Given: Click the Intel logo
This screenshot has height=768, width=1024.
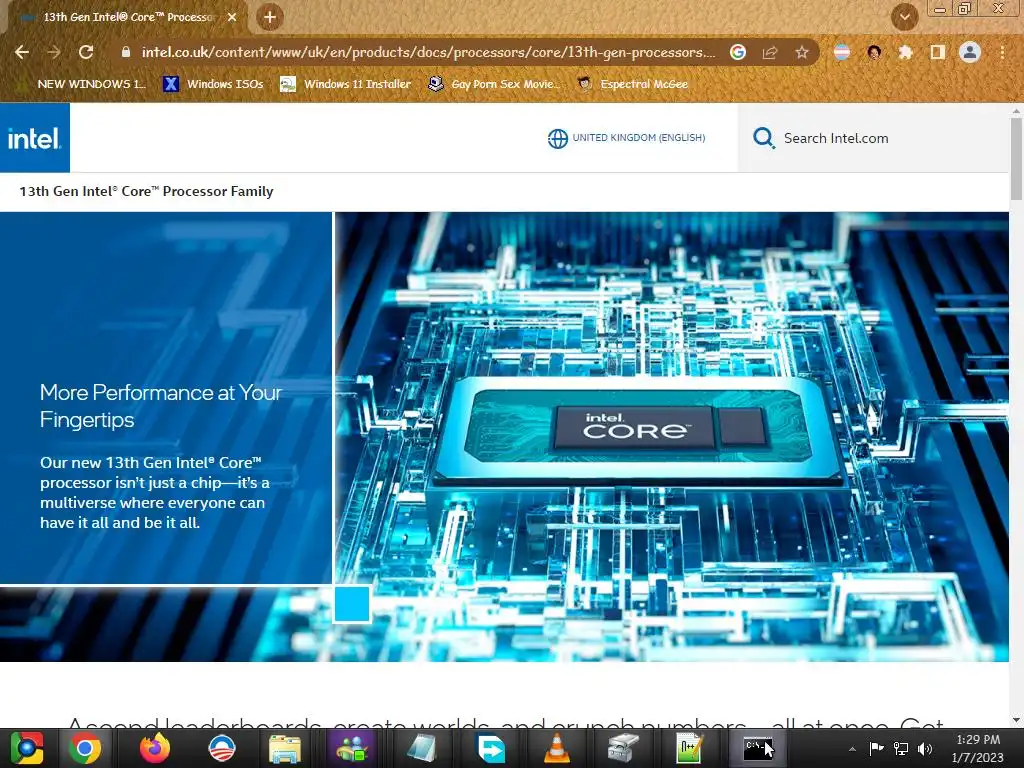Looking at the screenshot, I should click(35, 138).
